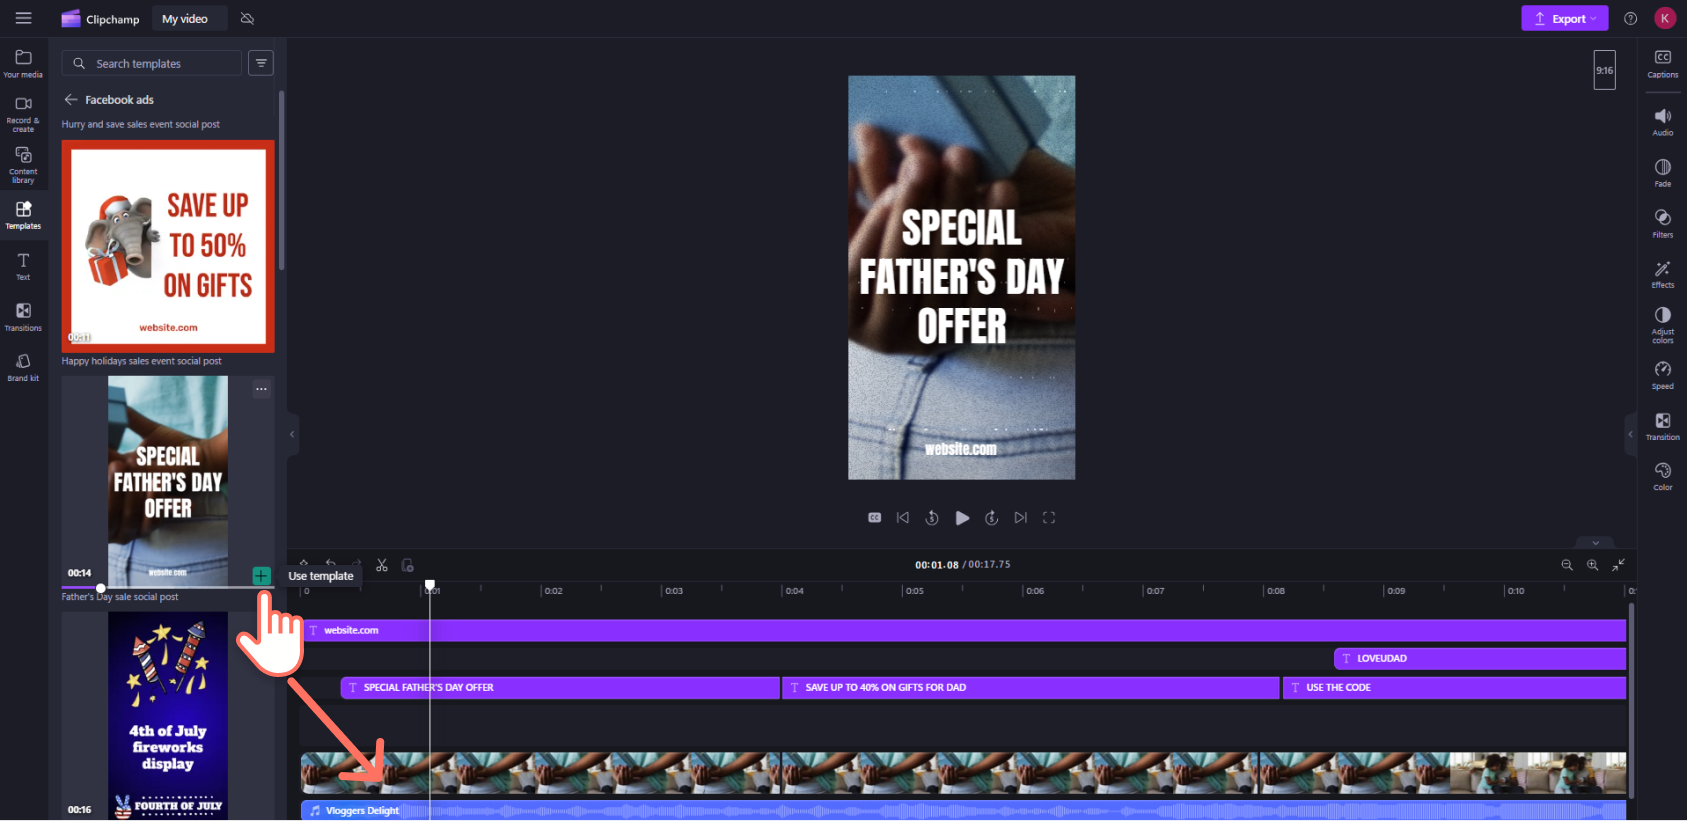Select the Vloggers Delight audio track
Screen dimensions: 1687x821
[x=963, y=810]
